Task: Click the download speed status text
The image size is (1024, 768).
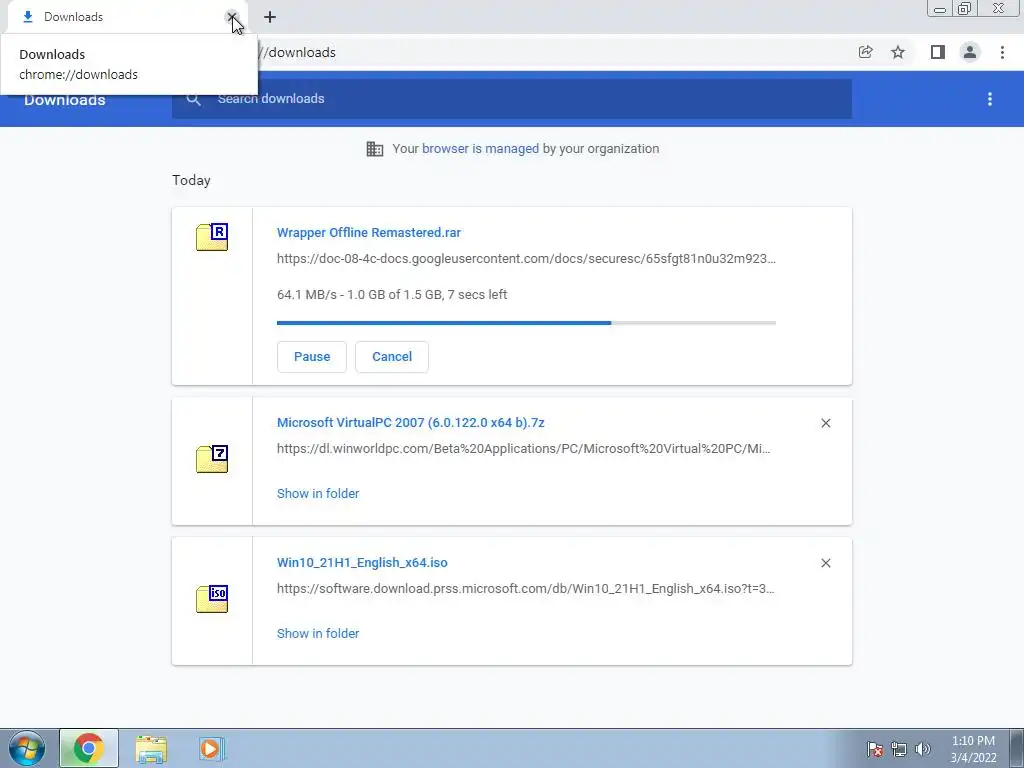Action: click(392, 295)
